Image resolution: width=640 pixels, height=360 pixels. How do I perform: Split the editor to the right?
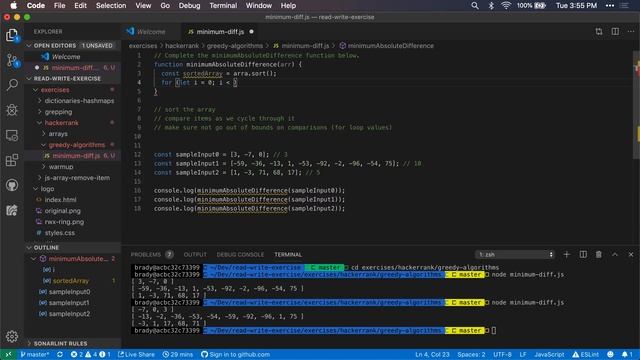[x=615, y=31]
